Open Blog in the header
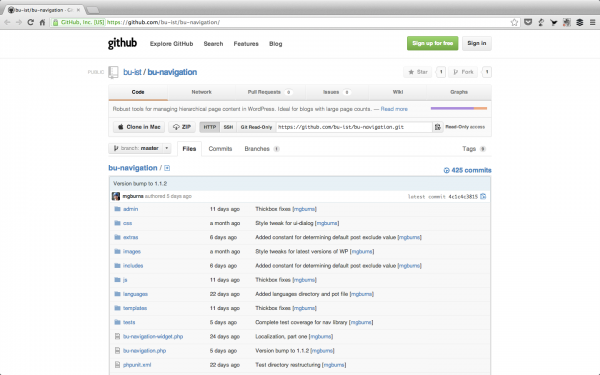This screenshot has height=375, width=600. coord(276,44)
